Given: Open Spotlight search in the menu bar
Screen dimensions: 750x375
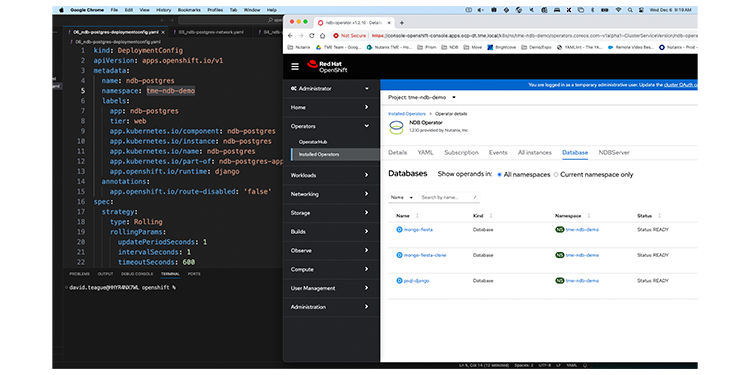Looking at the screenshot, I should coord(630,10).
